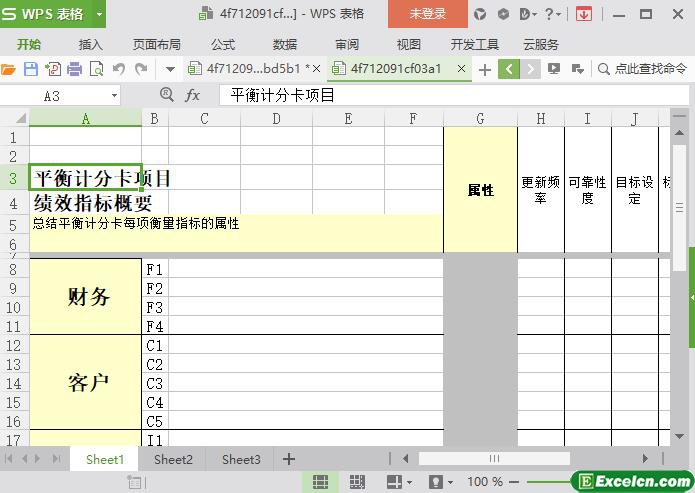
Task: Click the Print Preview icon
Action: click(97, 69)
